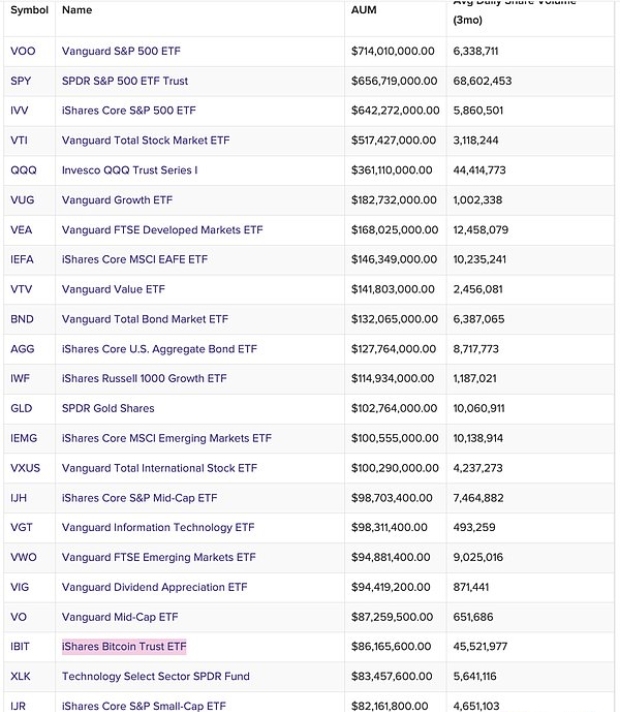Image resolution: width=620 pixels, height=712 pixels.
Task: Click the IBIT ticker symbol
Action: 20,646
